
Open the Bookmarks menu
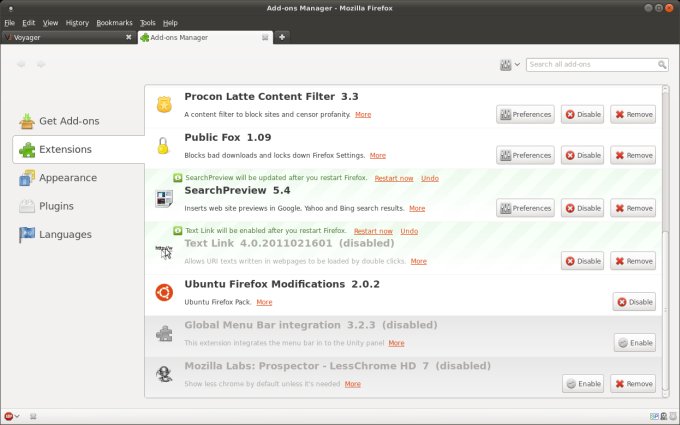[x=114, y=23]
